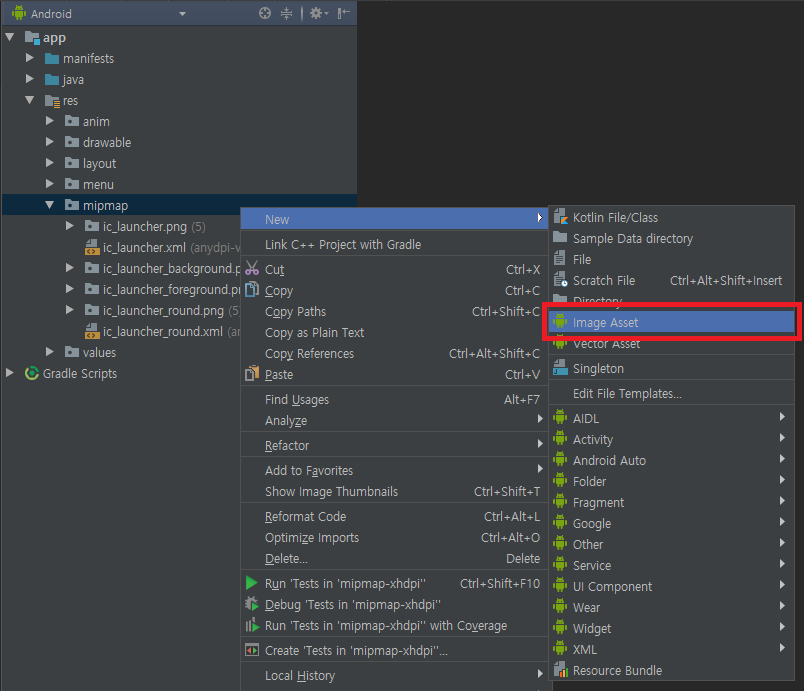This screenshot has width=804, height=691.
Task: Click the Kotlin File/Class icon
Action: [560, 217]
